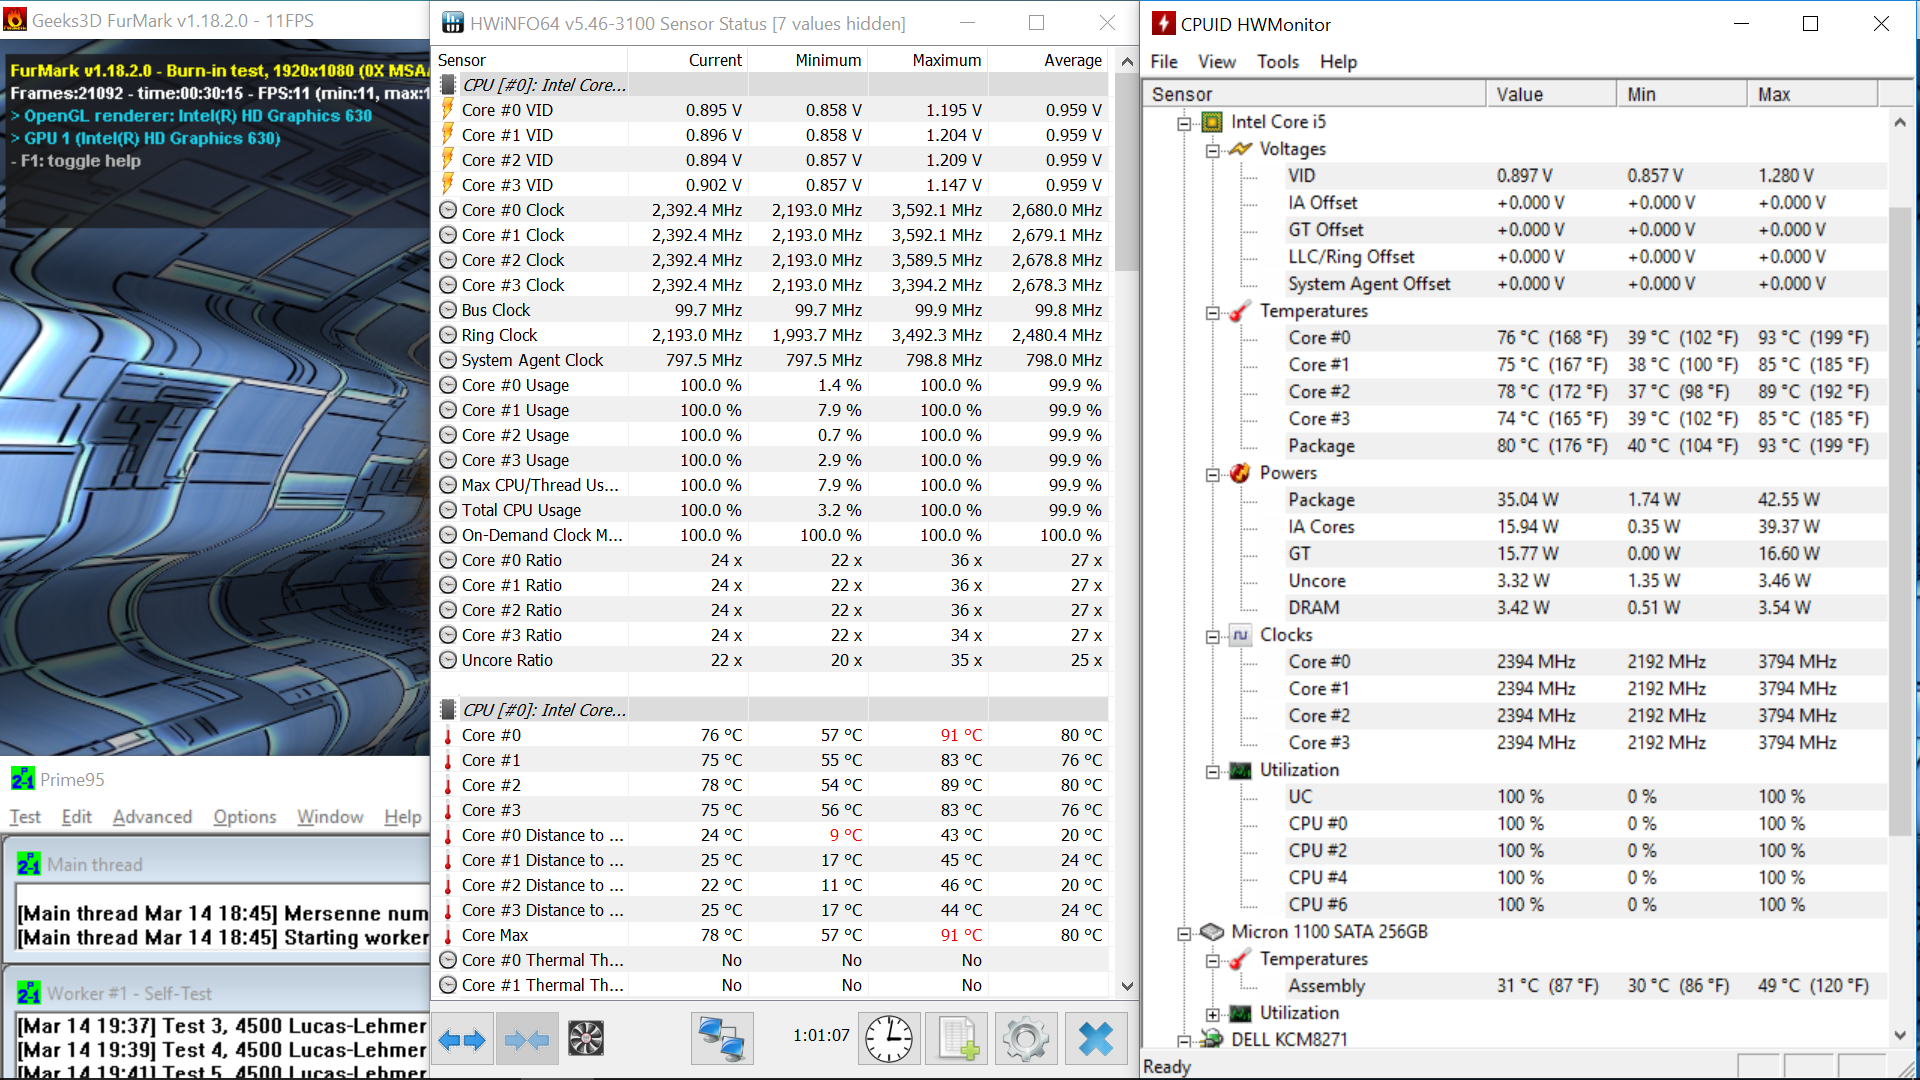Click the Prime95 Main thread window icon
The width and height of the screenshot is (1920, 1080).
click(28, 864)
